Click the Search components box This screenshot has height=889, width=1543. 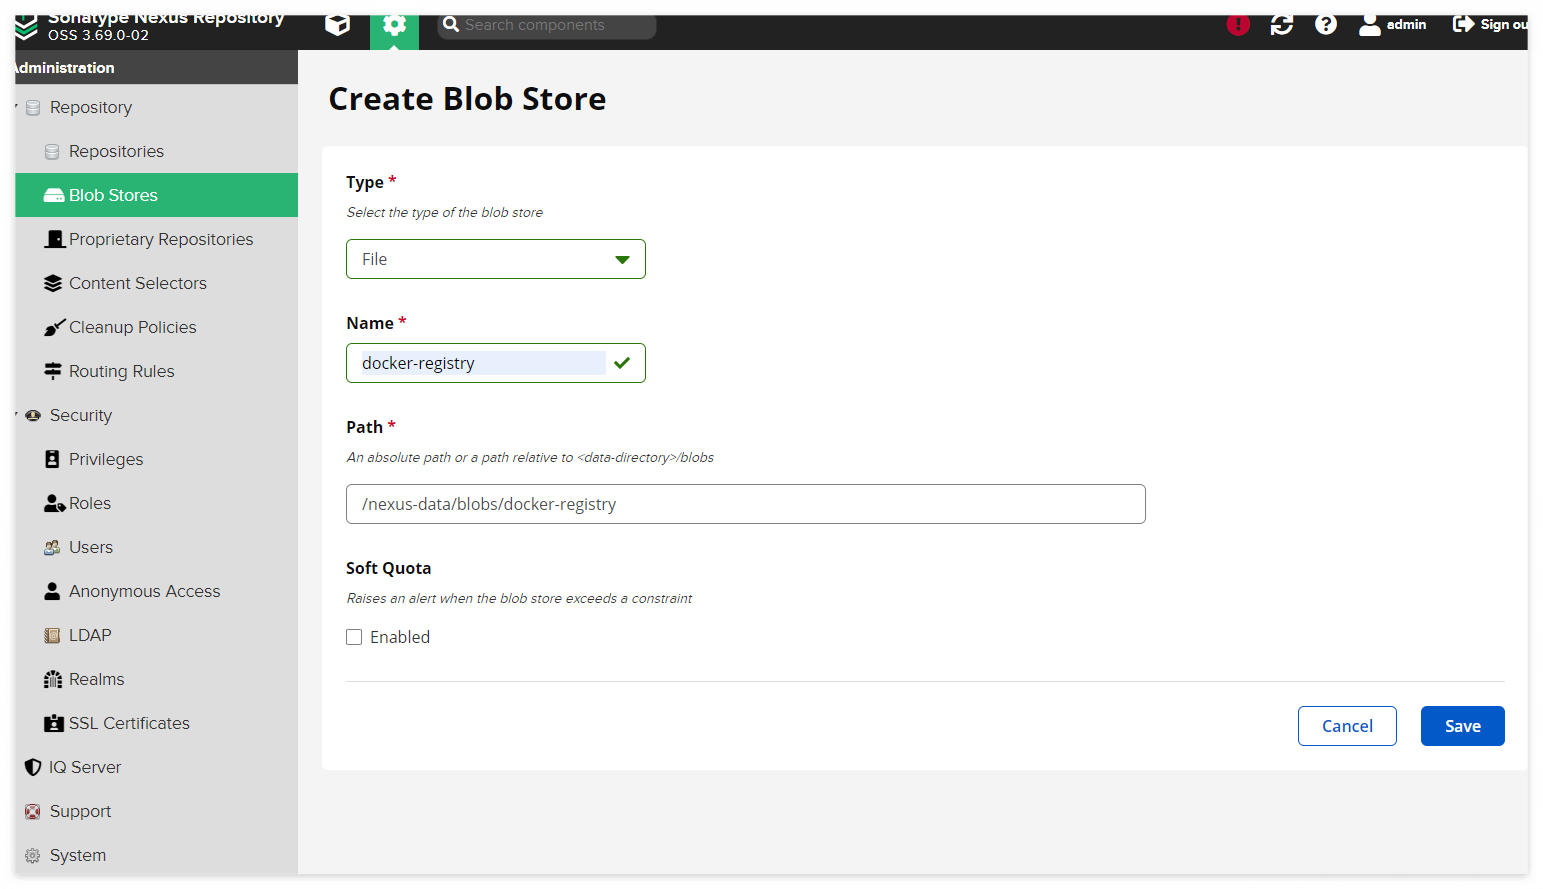coord(547,26)
